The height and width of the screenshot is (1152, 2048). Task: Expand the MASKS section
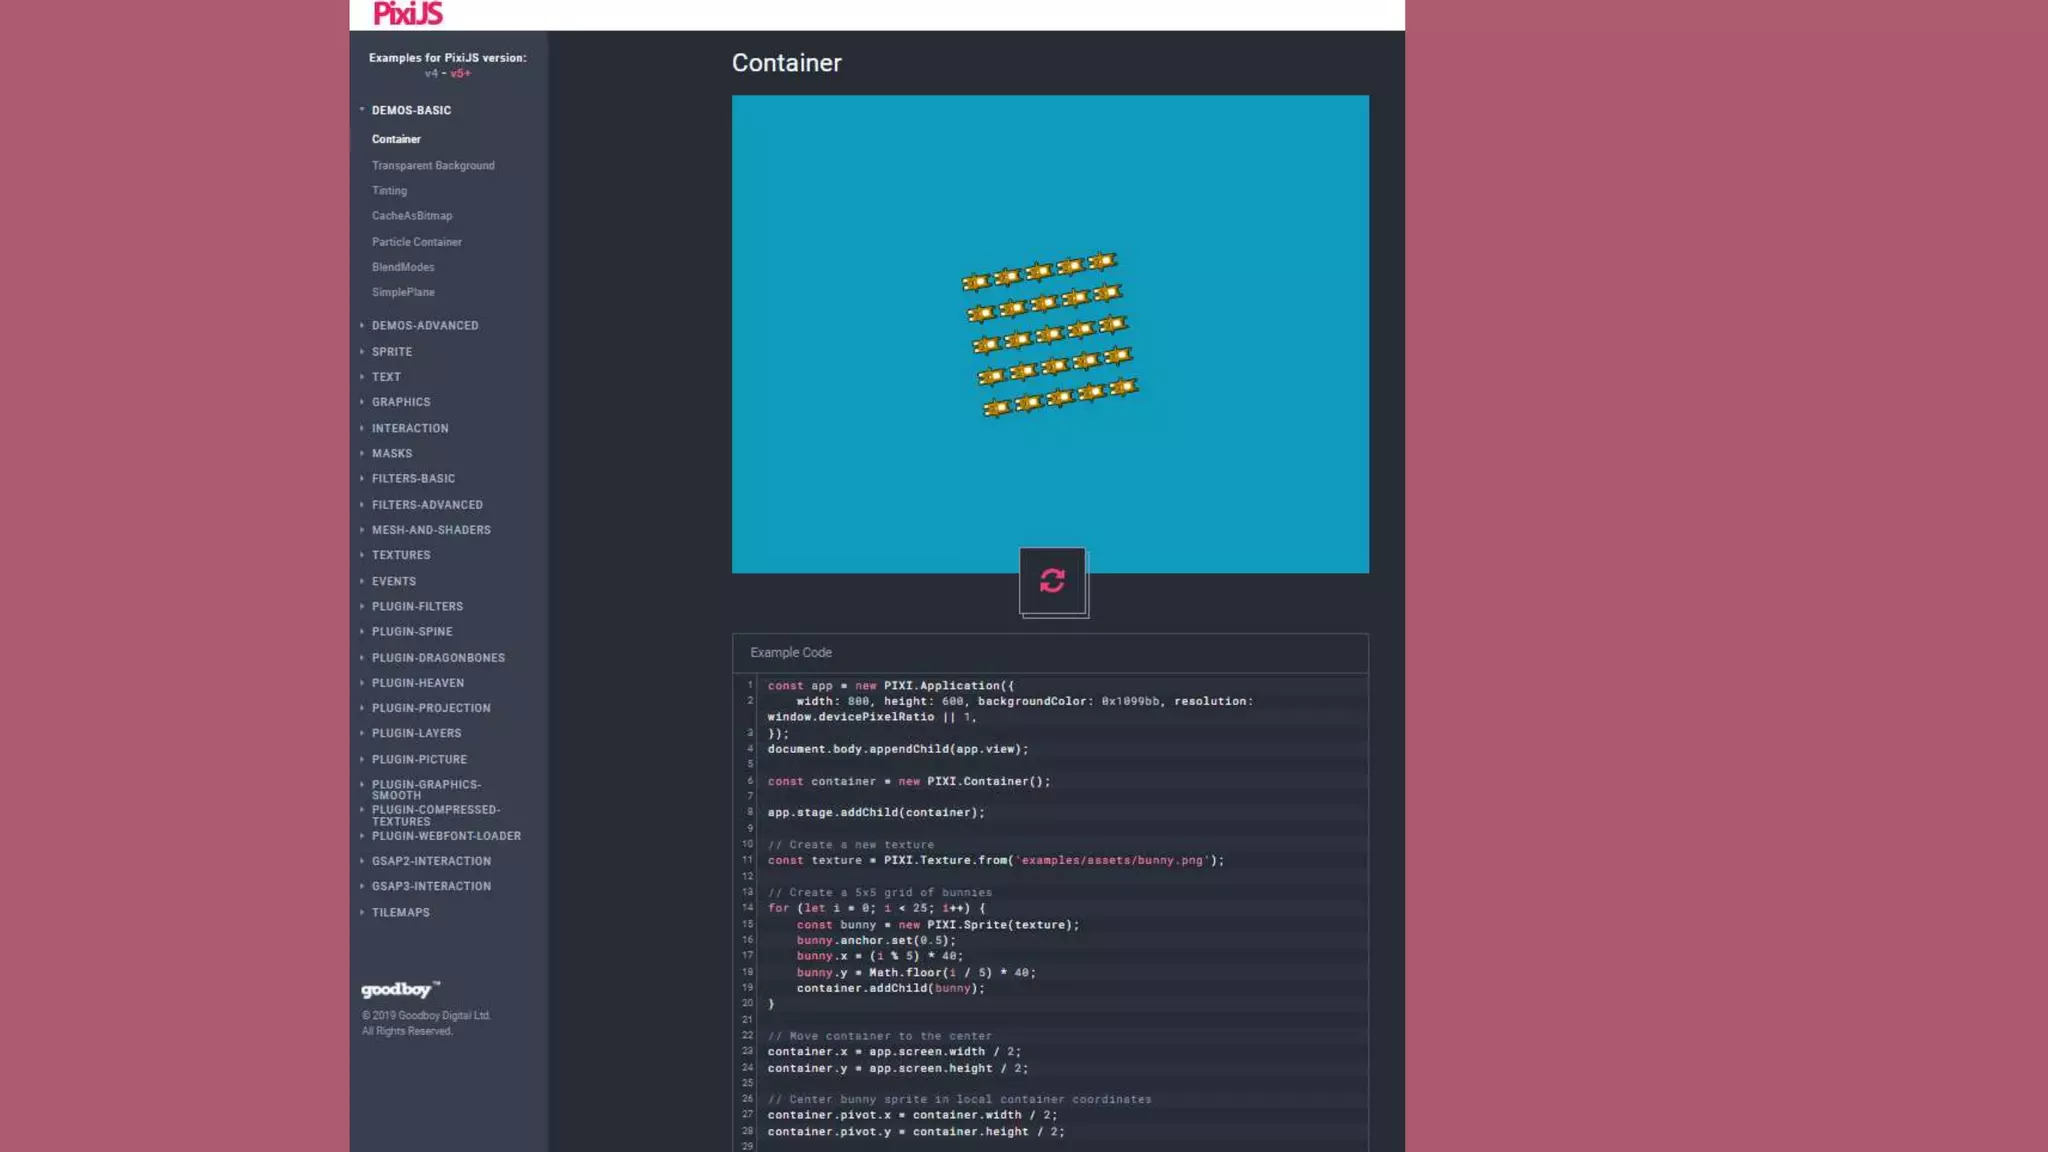pos(391,454)
